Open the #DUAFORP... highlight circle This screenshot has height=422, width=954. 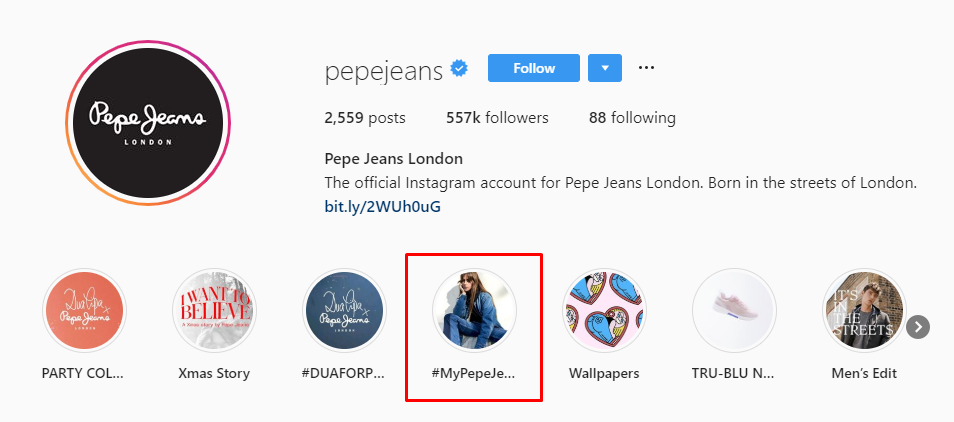[x=344, y=310]
